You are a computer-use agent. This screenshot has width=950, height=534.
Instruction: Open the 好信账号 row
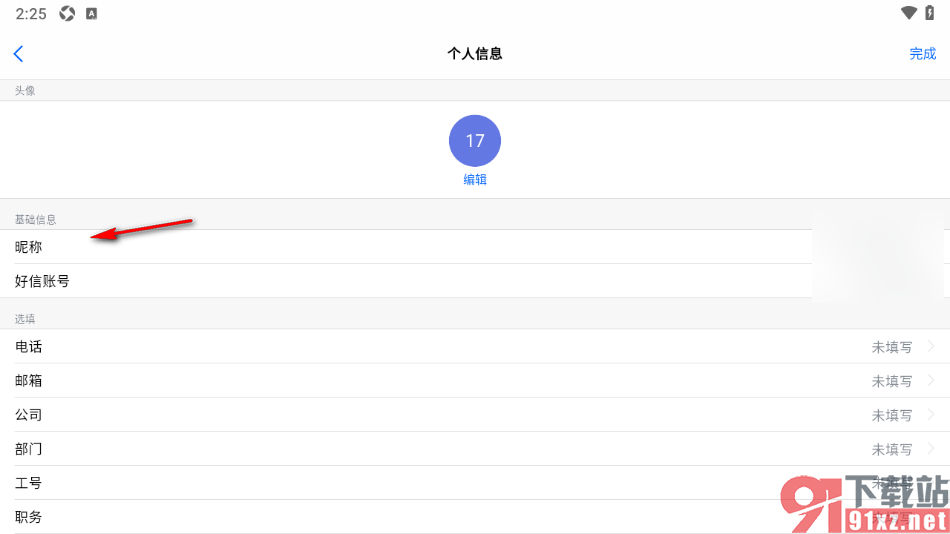(x=475, y=281)
